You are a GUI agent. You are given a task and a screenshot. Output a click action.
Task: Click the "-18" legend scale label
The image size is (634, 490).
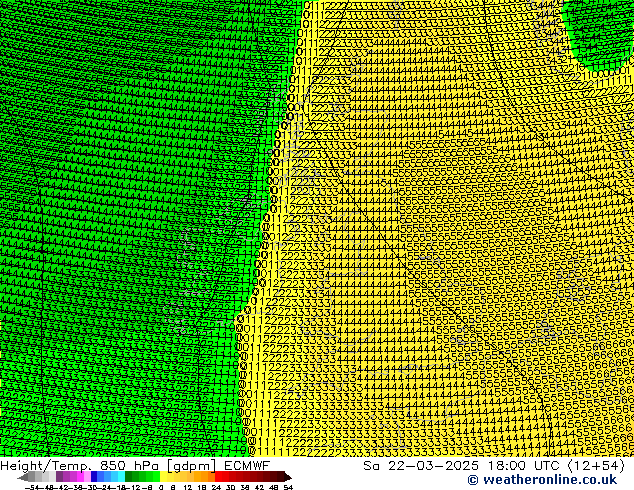(x=119, y=488)
